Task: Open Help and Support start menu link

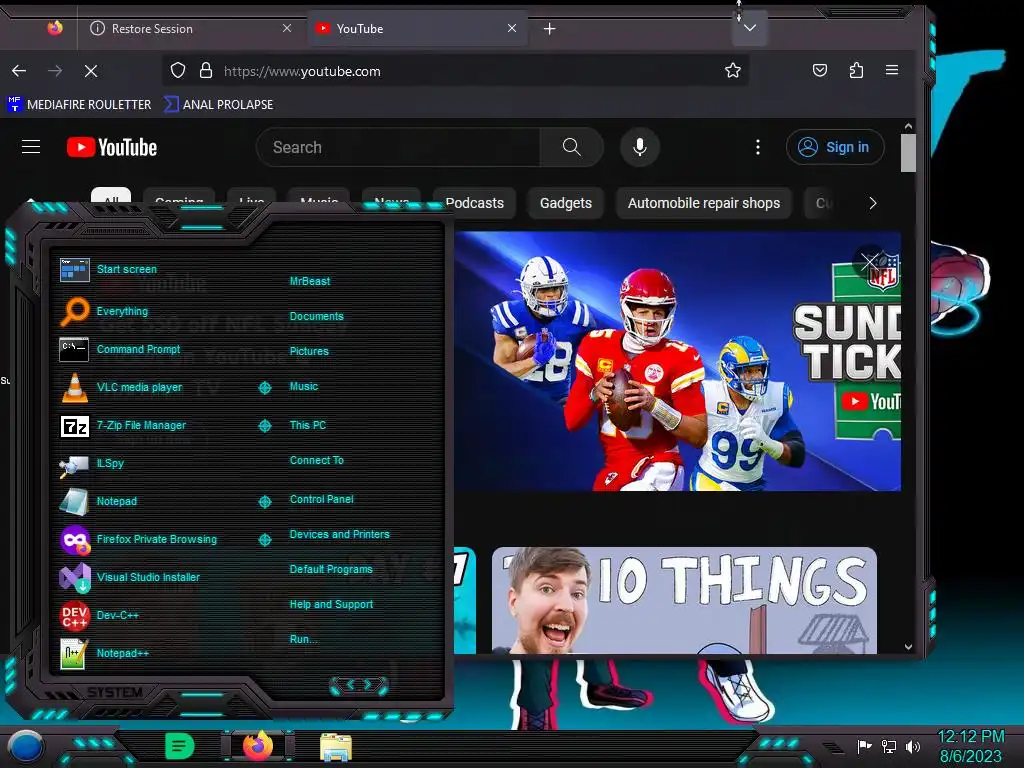Action: coord(331,605)
